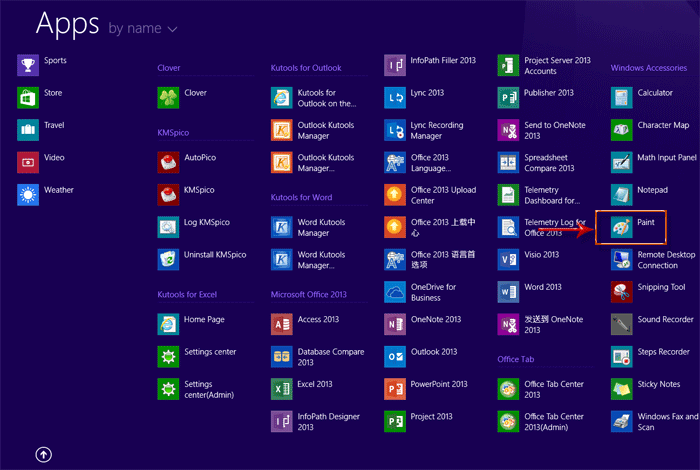This screenshot has height=470, width=700.
Task: Open the Weather app
Action: click(x=28, y=194)
